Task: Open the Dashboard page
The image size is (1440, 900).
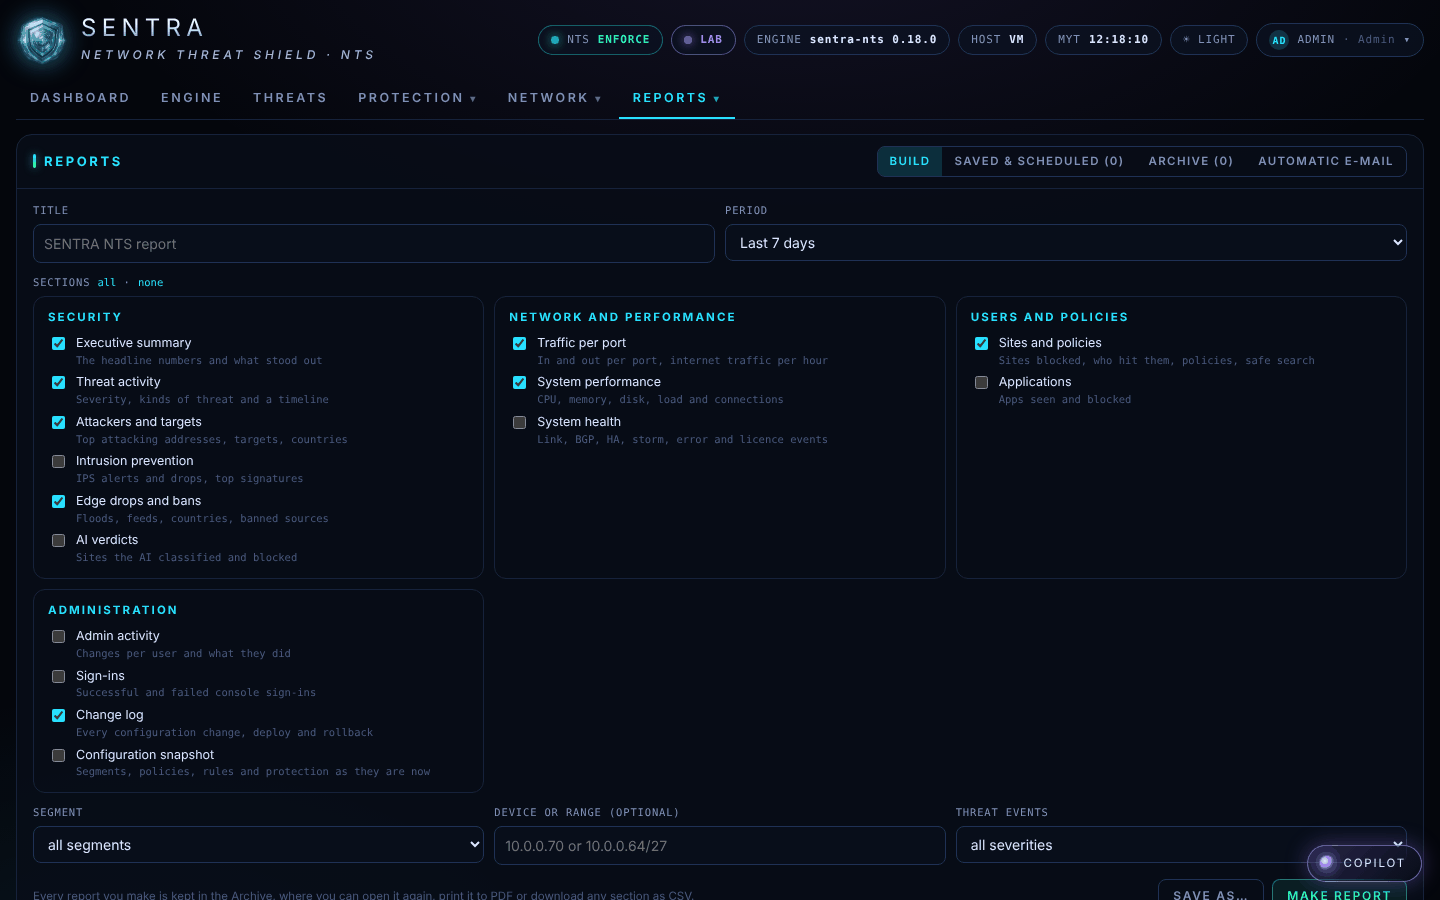Action: 80,98
